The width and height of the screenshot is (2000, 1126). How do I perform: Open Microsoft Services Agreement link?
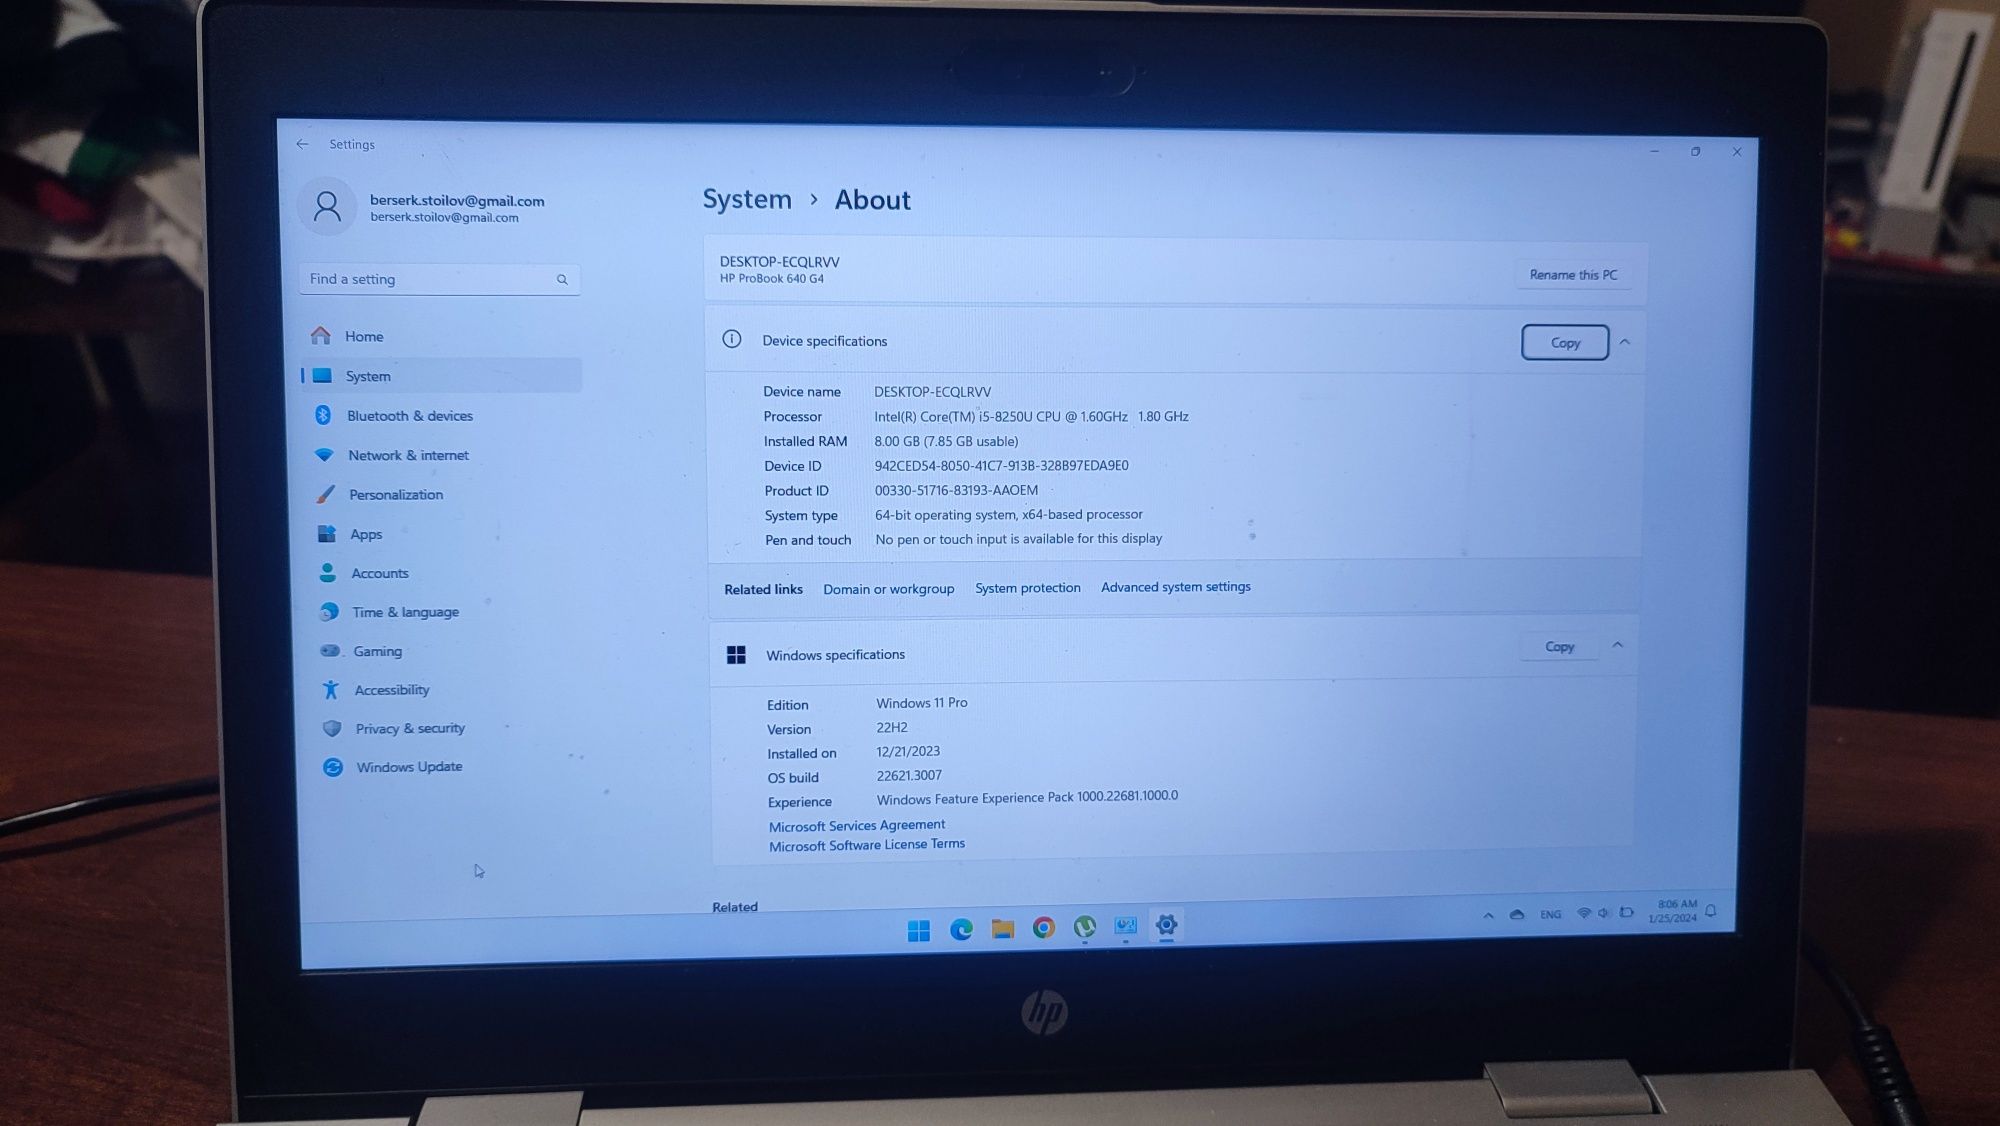point(856,824)
